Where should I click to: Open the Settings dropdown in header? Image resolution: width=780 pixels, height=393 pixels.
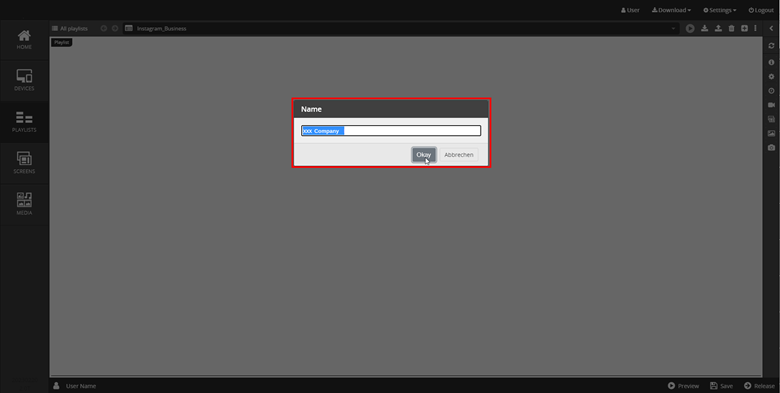click(x=719, y=10)
